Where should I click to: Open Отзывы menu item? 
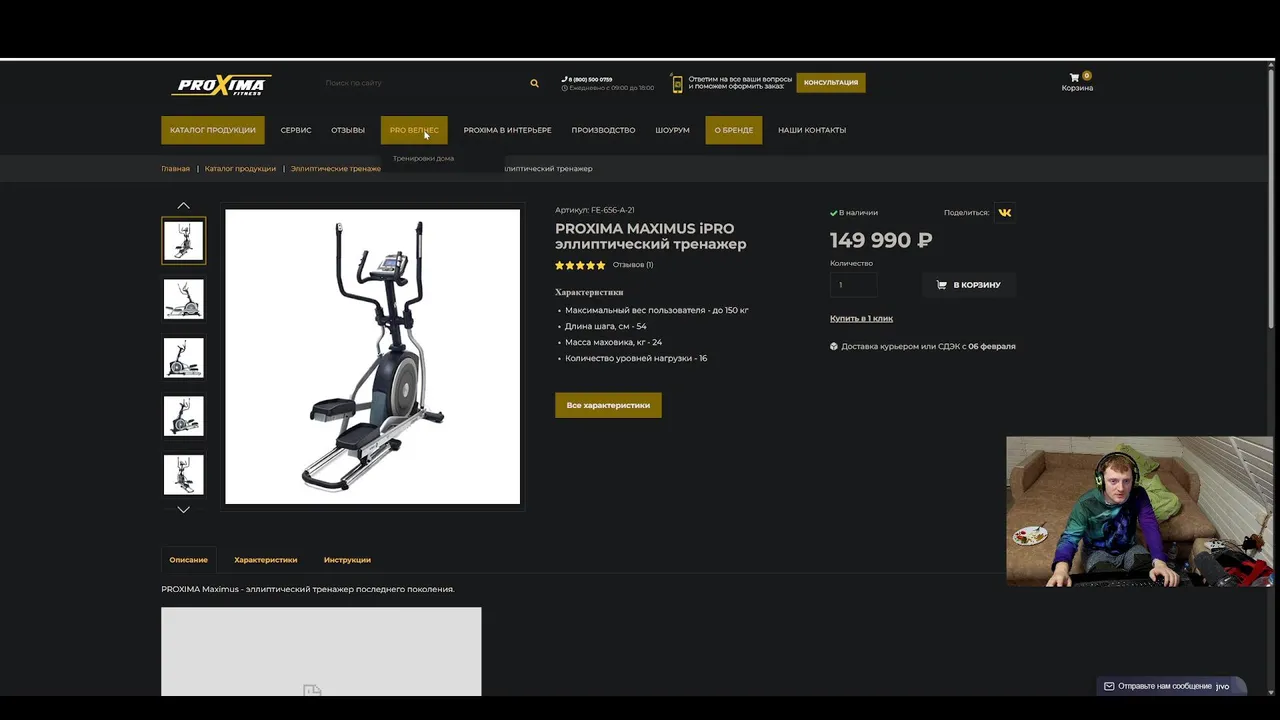348,130
